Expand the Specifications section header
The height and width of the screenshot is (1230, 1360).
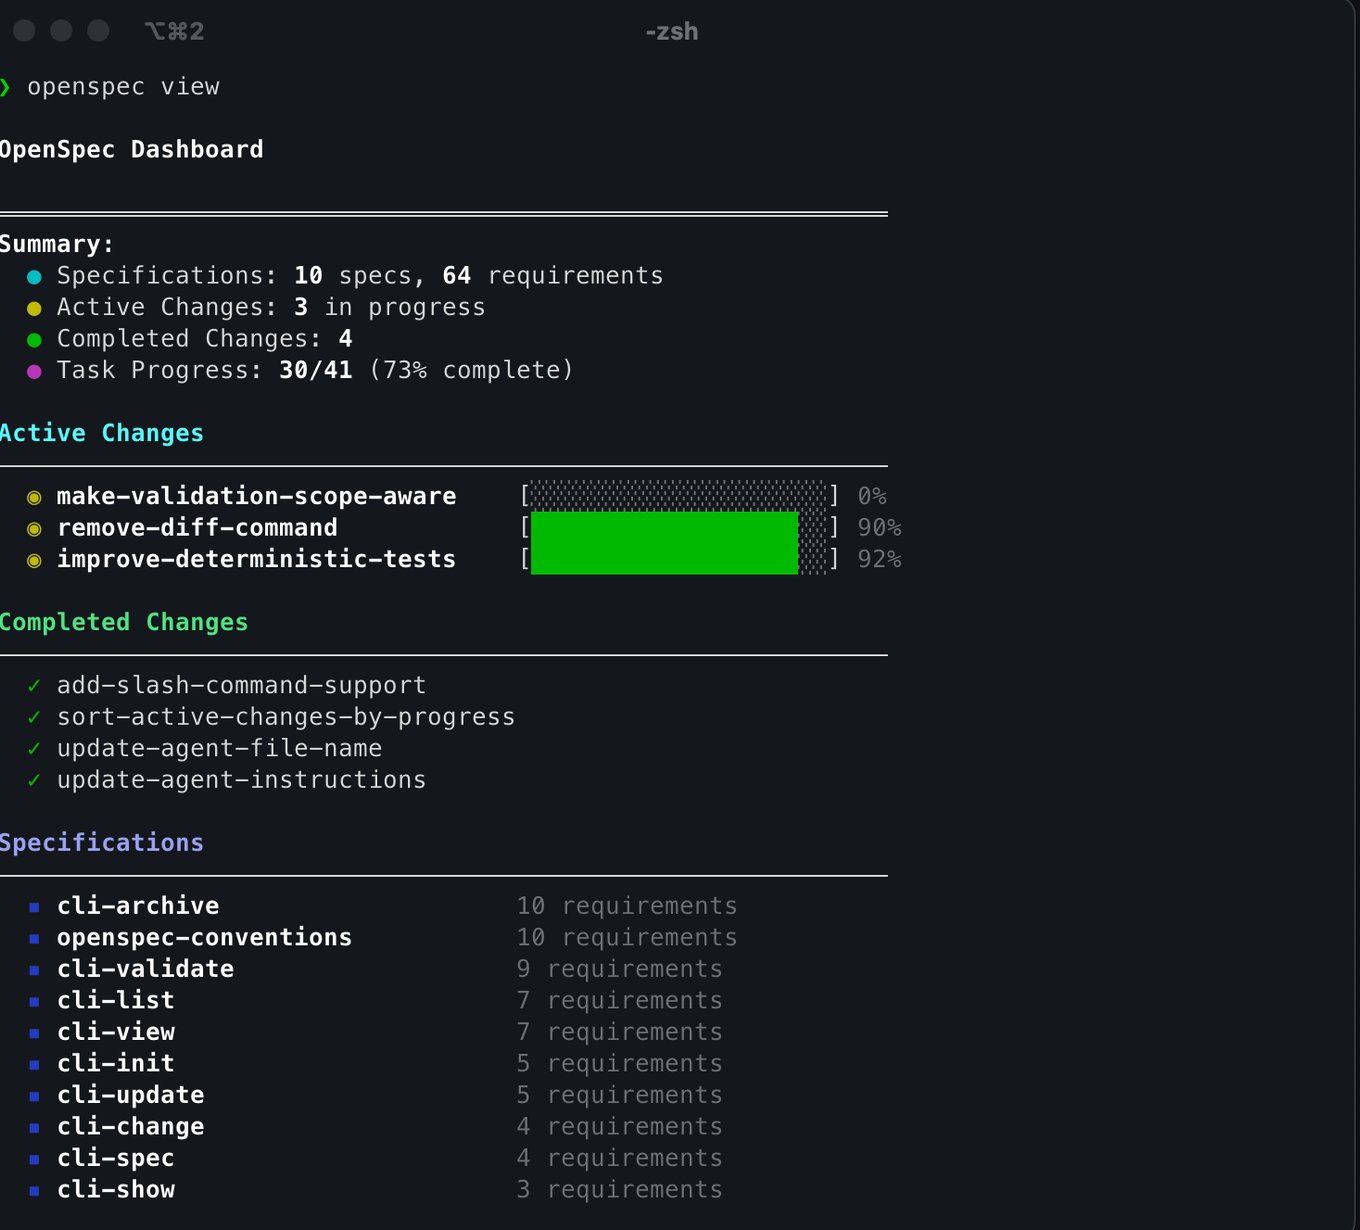101,843
